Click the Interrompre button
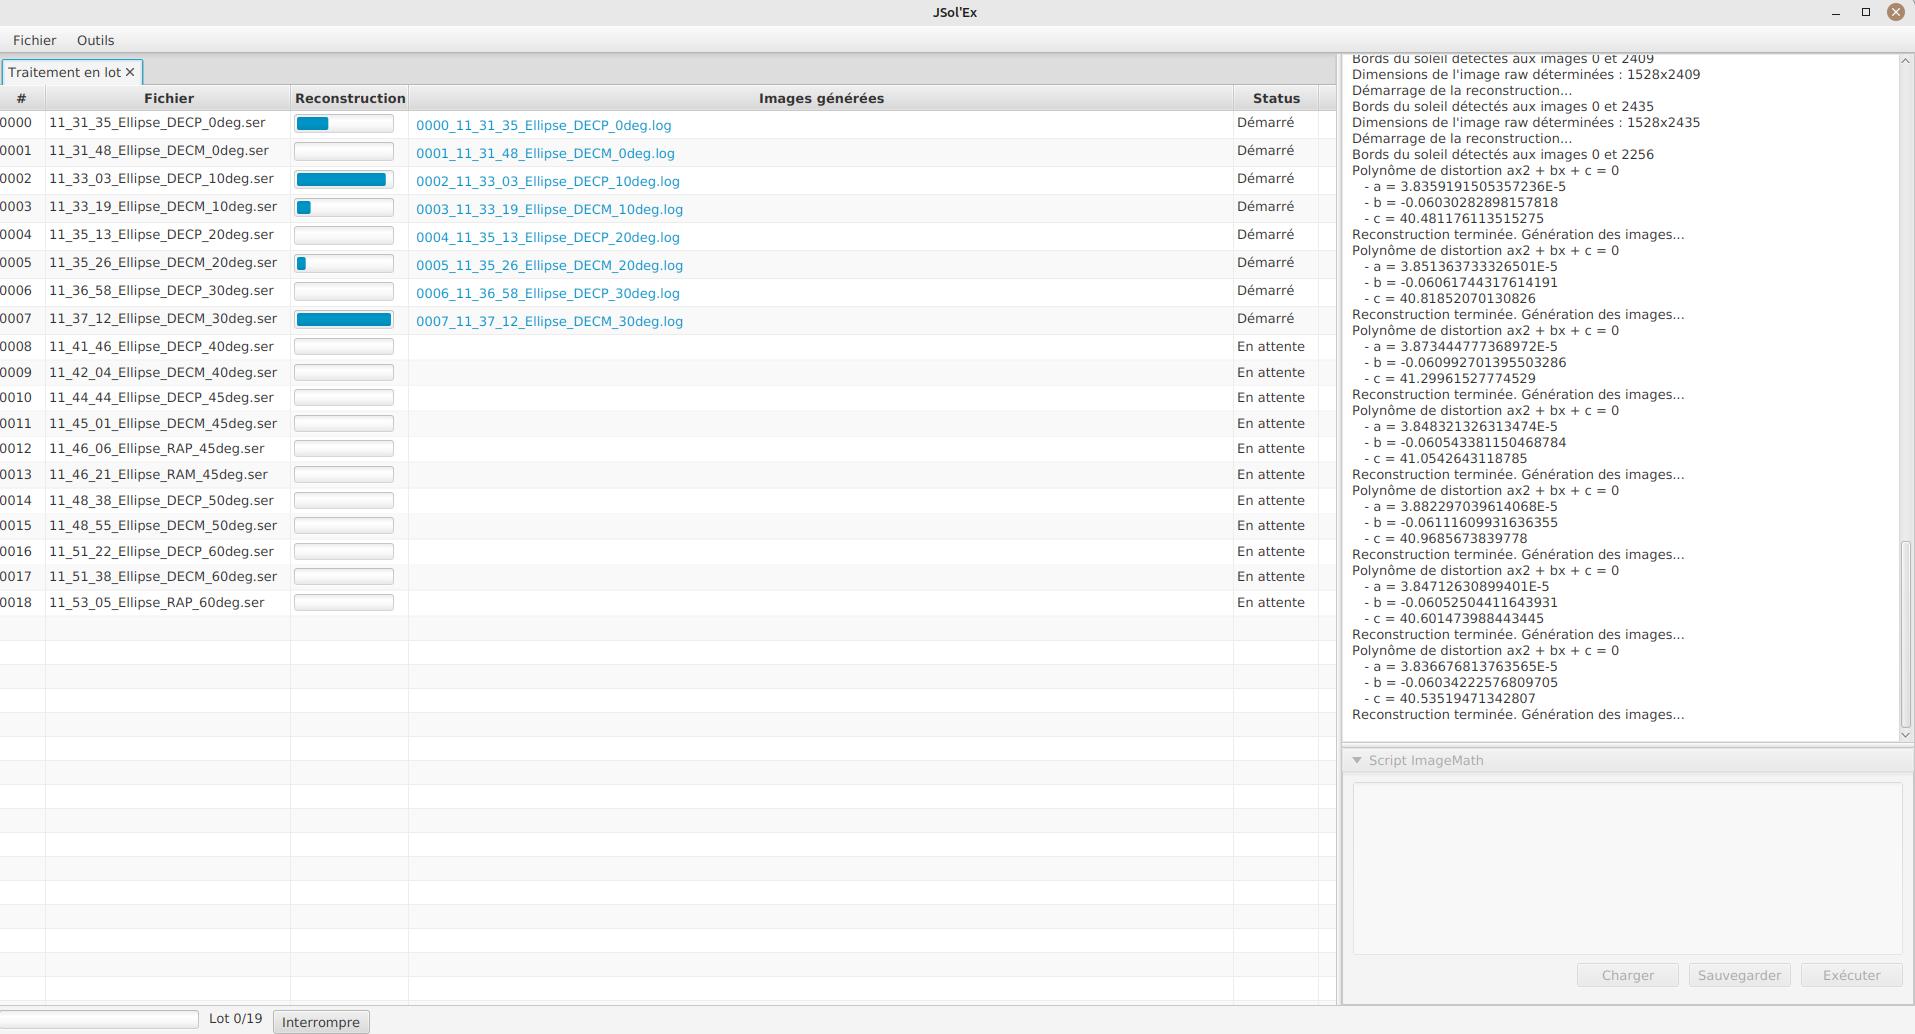Viewport: 1915px width, 1034px height. tap(320, 1022)
